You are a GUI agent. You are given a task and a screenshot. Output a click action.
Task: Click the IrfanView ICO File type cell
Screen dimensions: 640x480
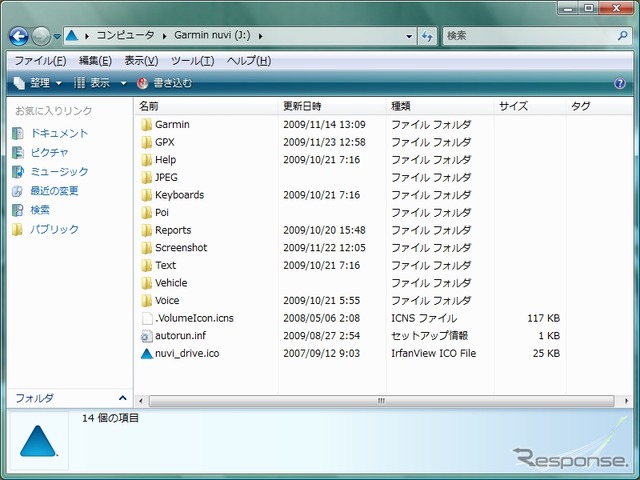tap(433, 353)
